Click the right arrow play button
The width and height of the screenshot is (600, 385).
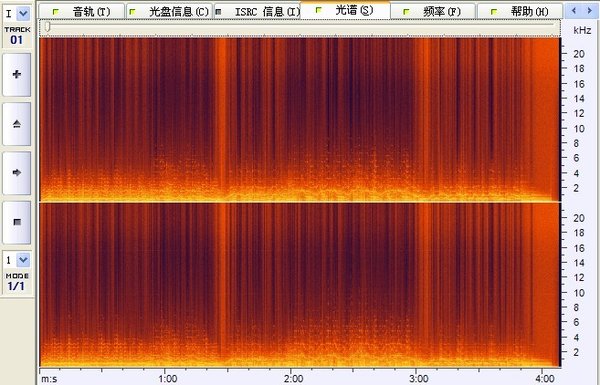point(17,173)
